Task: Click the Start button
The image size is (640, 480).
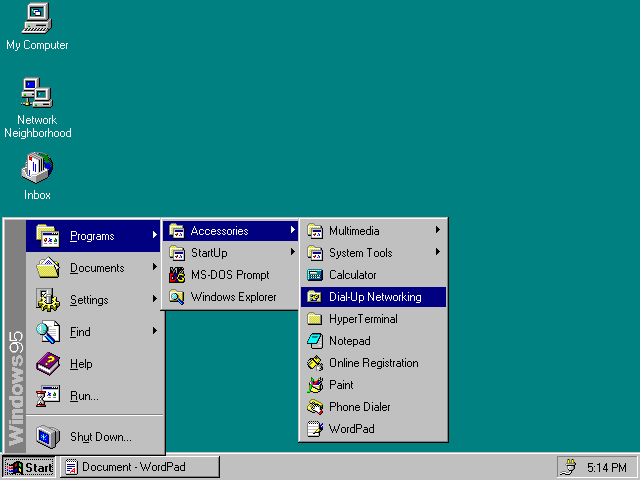Action: tap(29, 467)
